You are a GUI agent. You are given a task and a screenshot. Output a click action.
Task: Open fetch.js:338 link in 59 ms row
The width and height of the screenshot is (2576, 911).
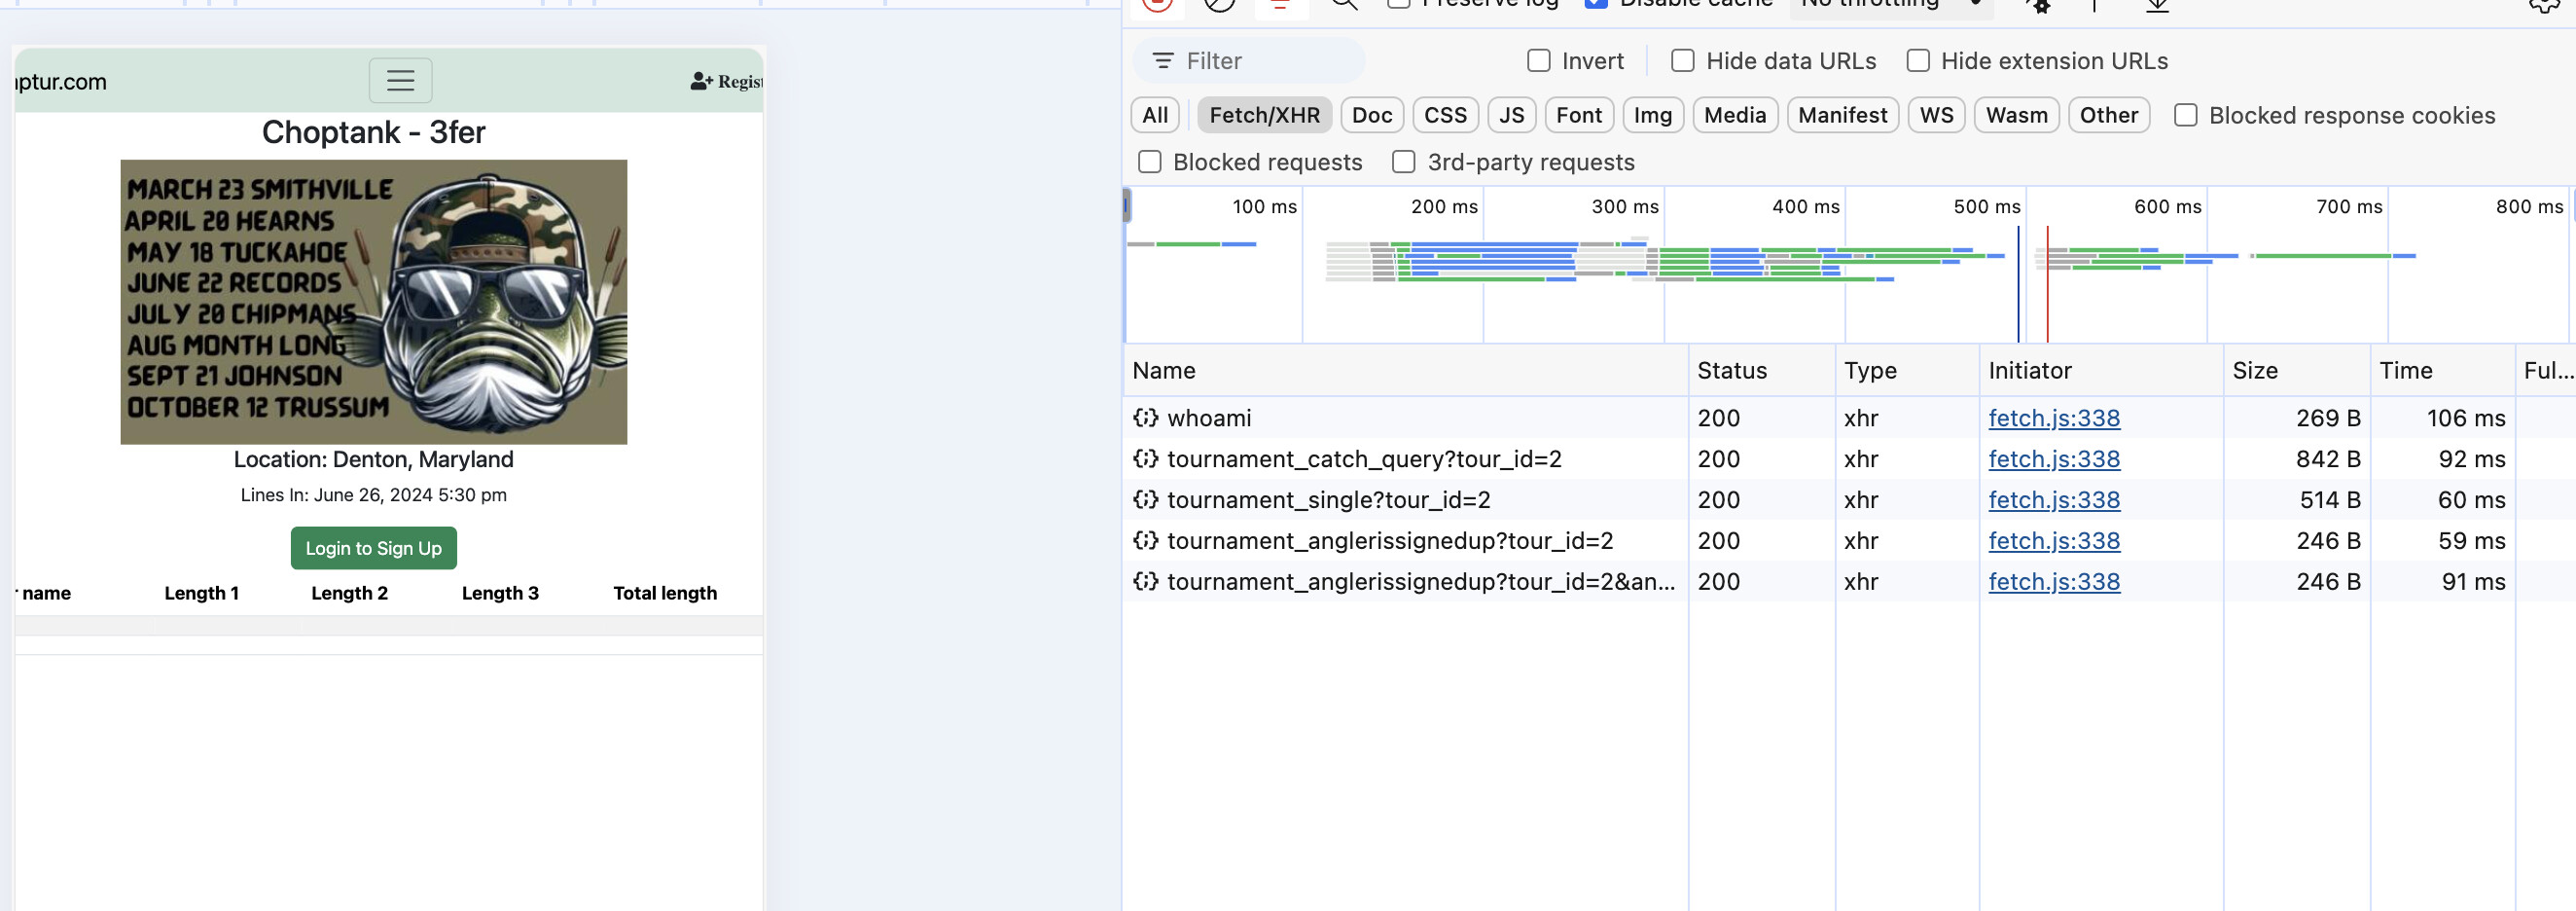tap(2053, 541)
